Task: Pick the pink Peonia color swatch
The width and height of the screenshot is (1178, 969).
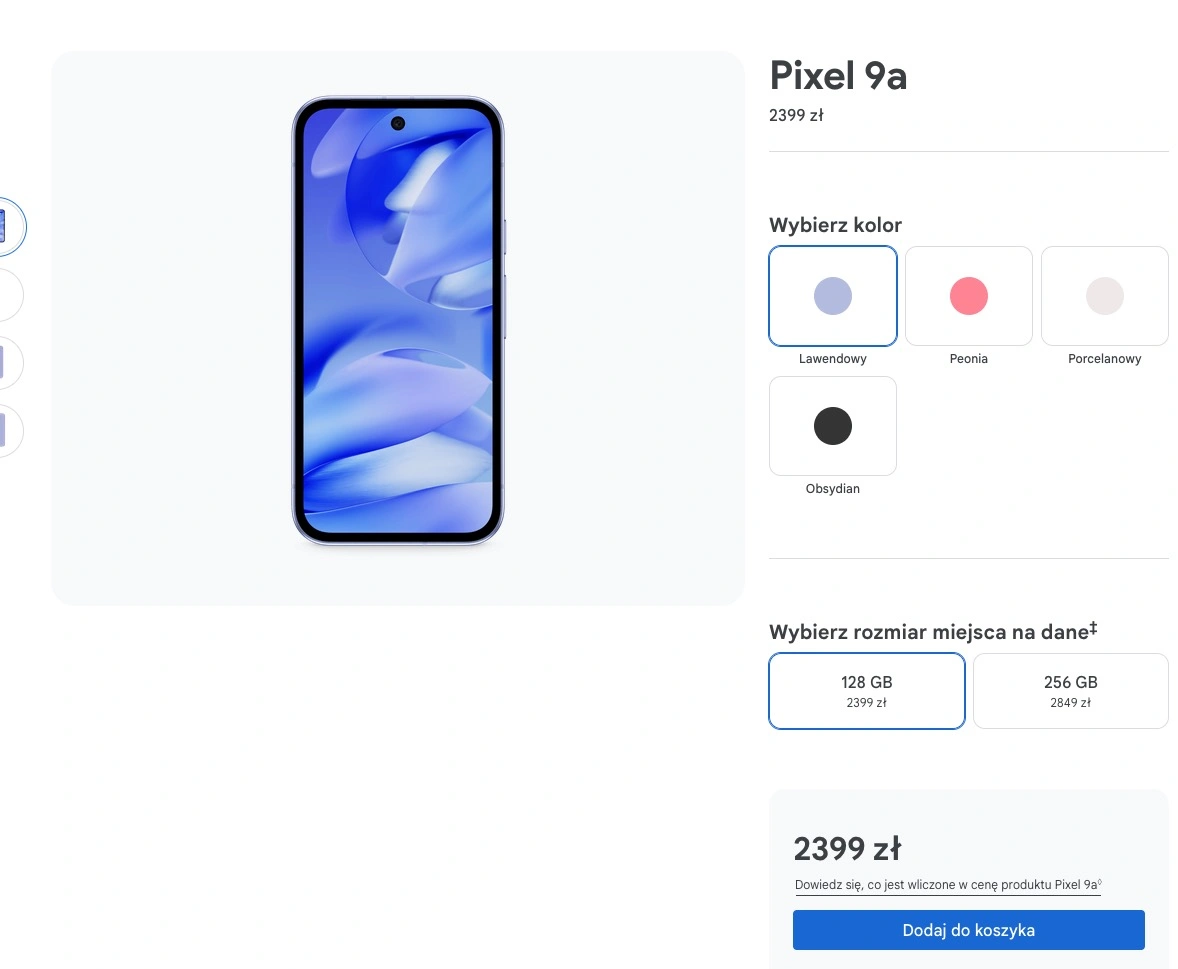Action: coord(968,296)
